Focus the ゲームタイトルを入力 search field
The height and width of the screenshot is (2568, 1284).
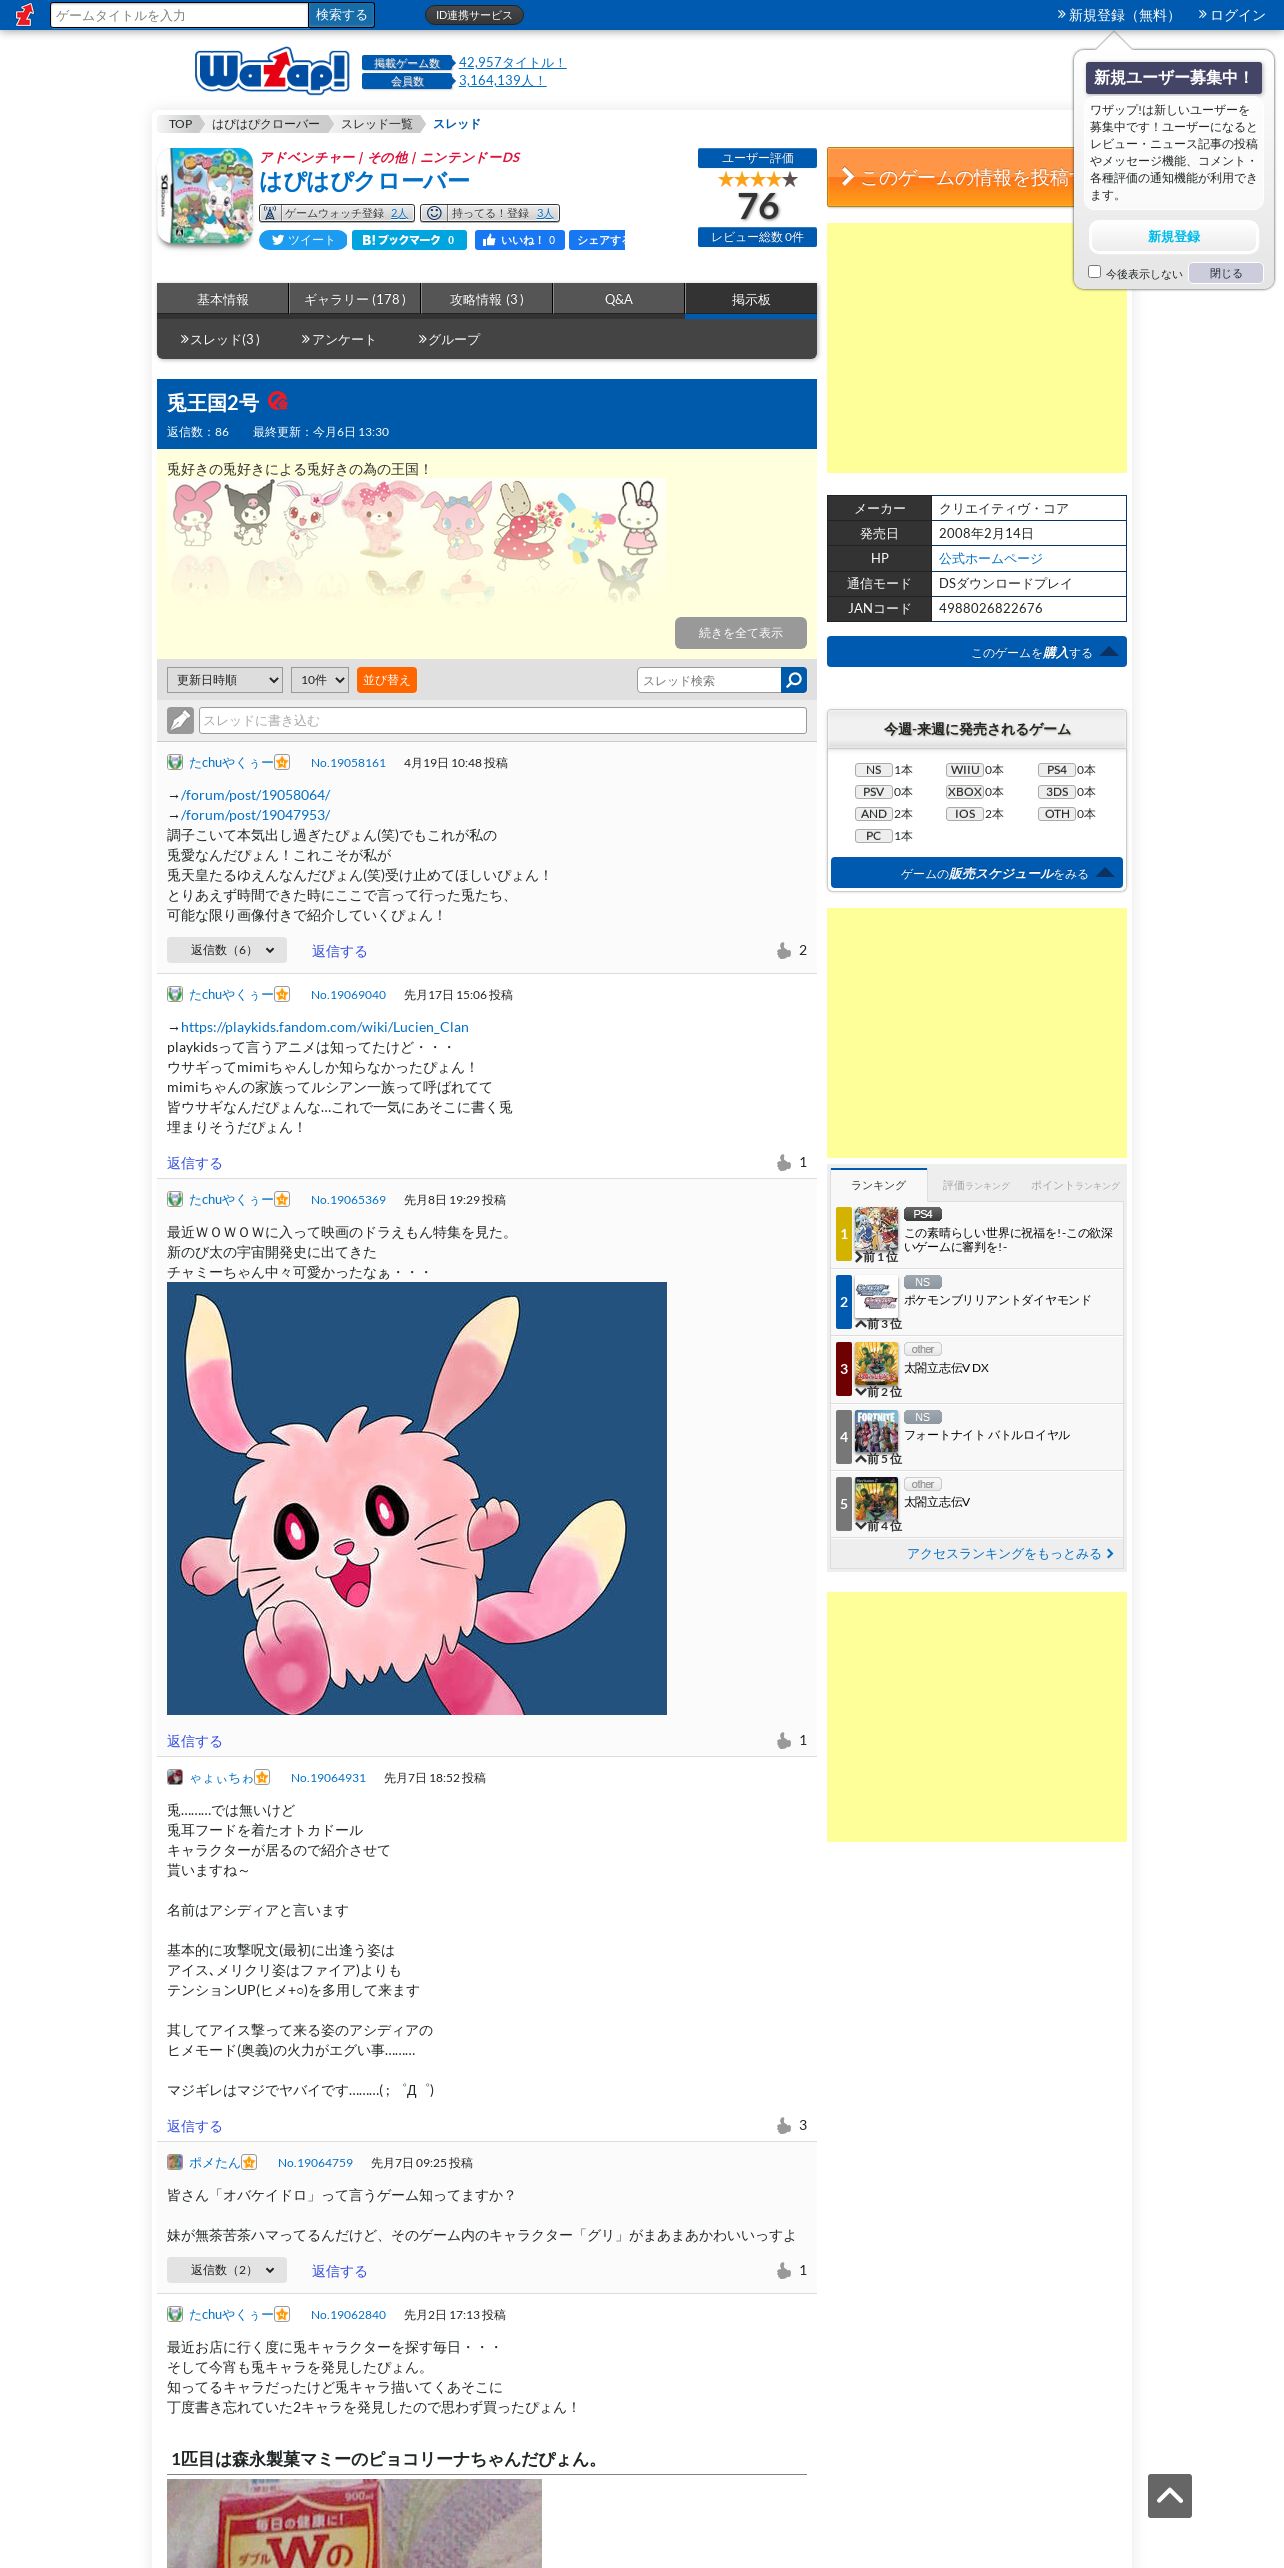click(x=179, y=15)
